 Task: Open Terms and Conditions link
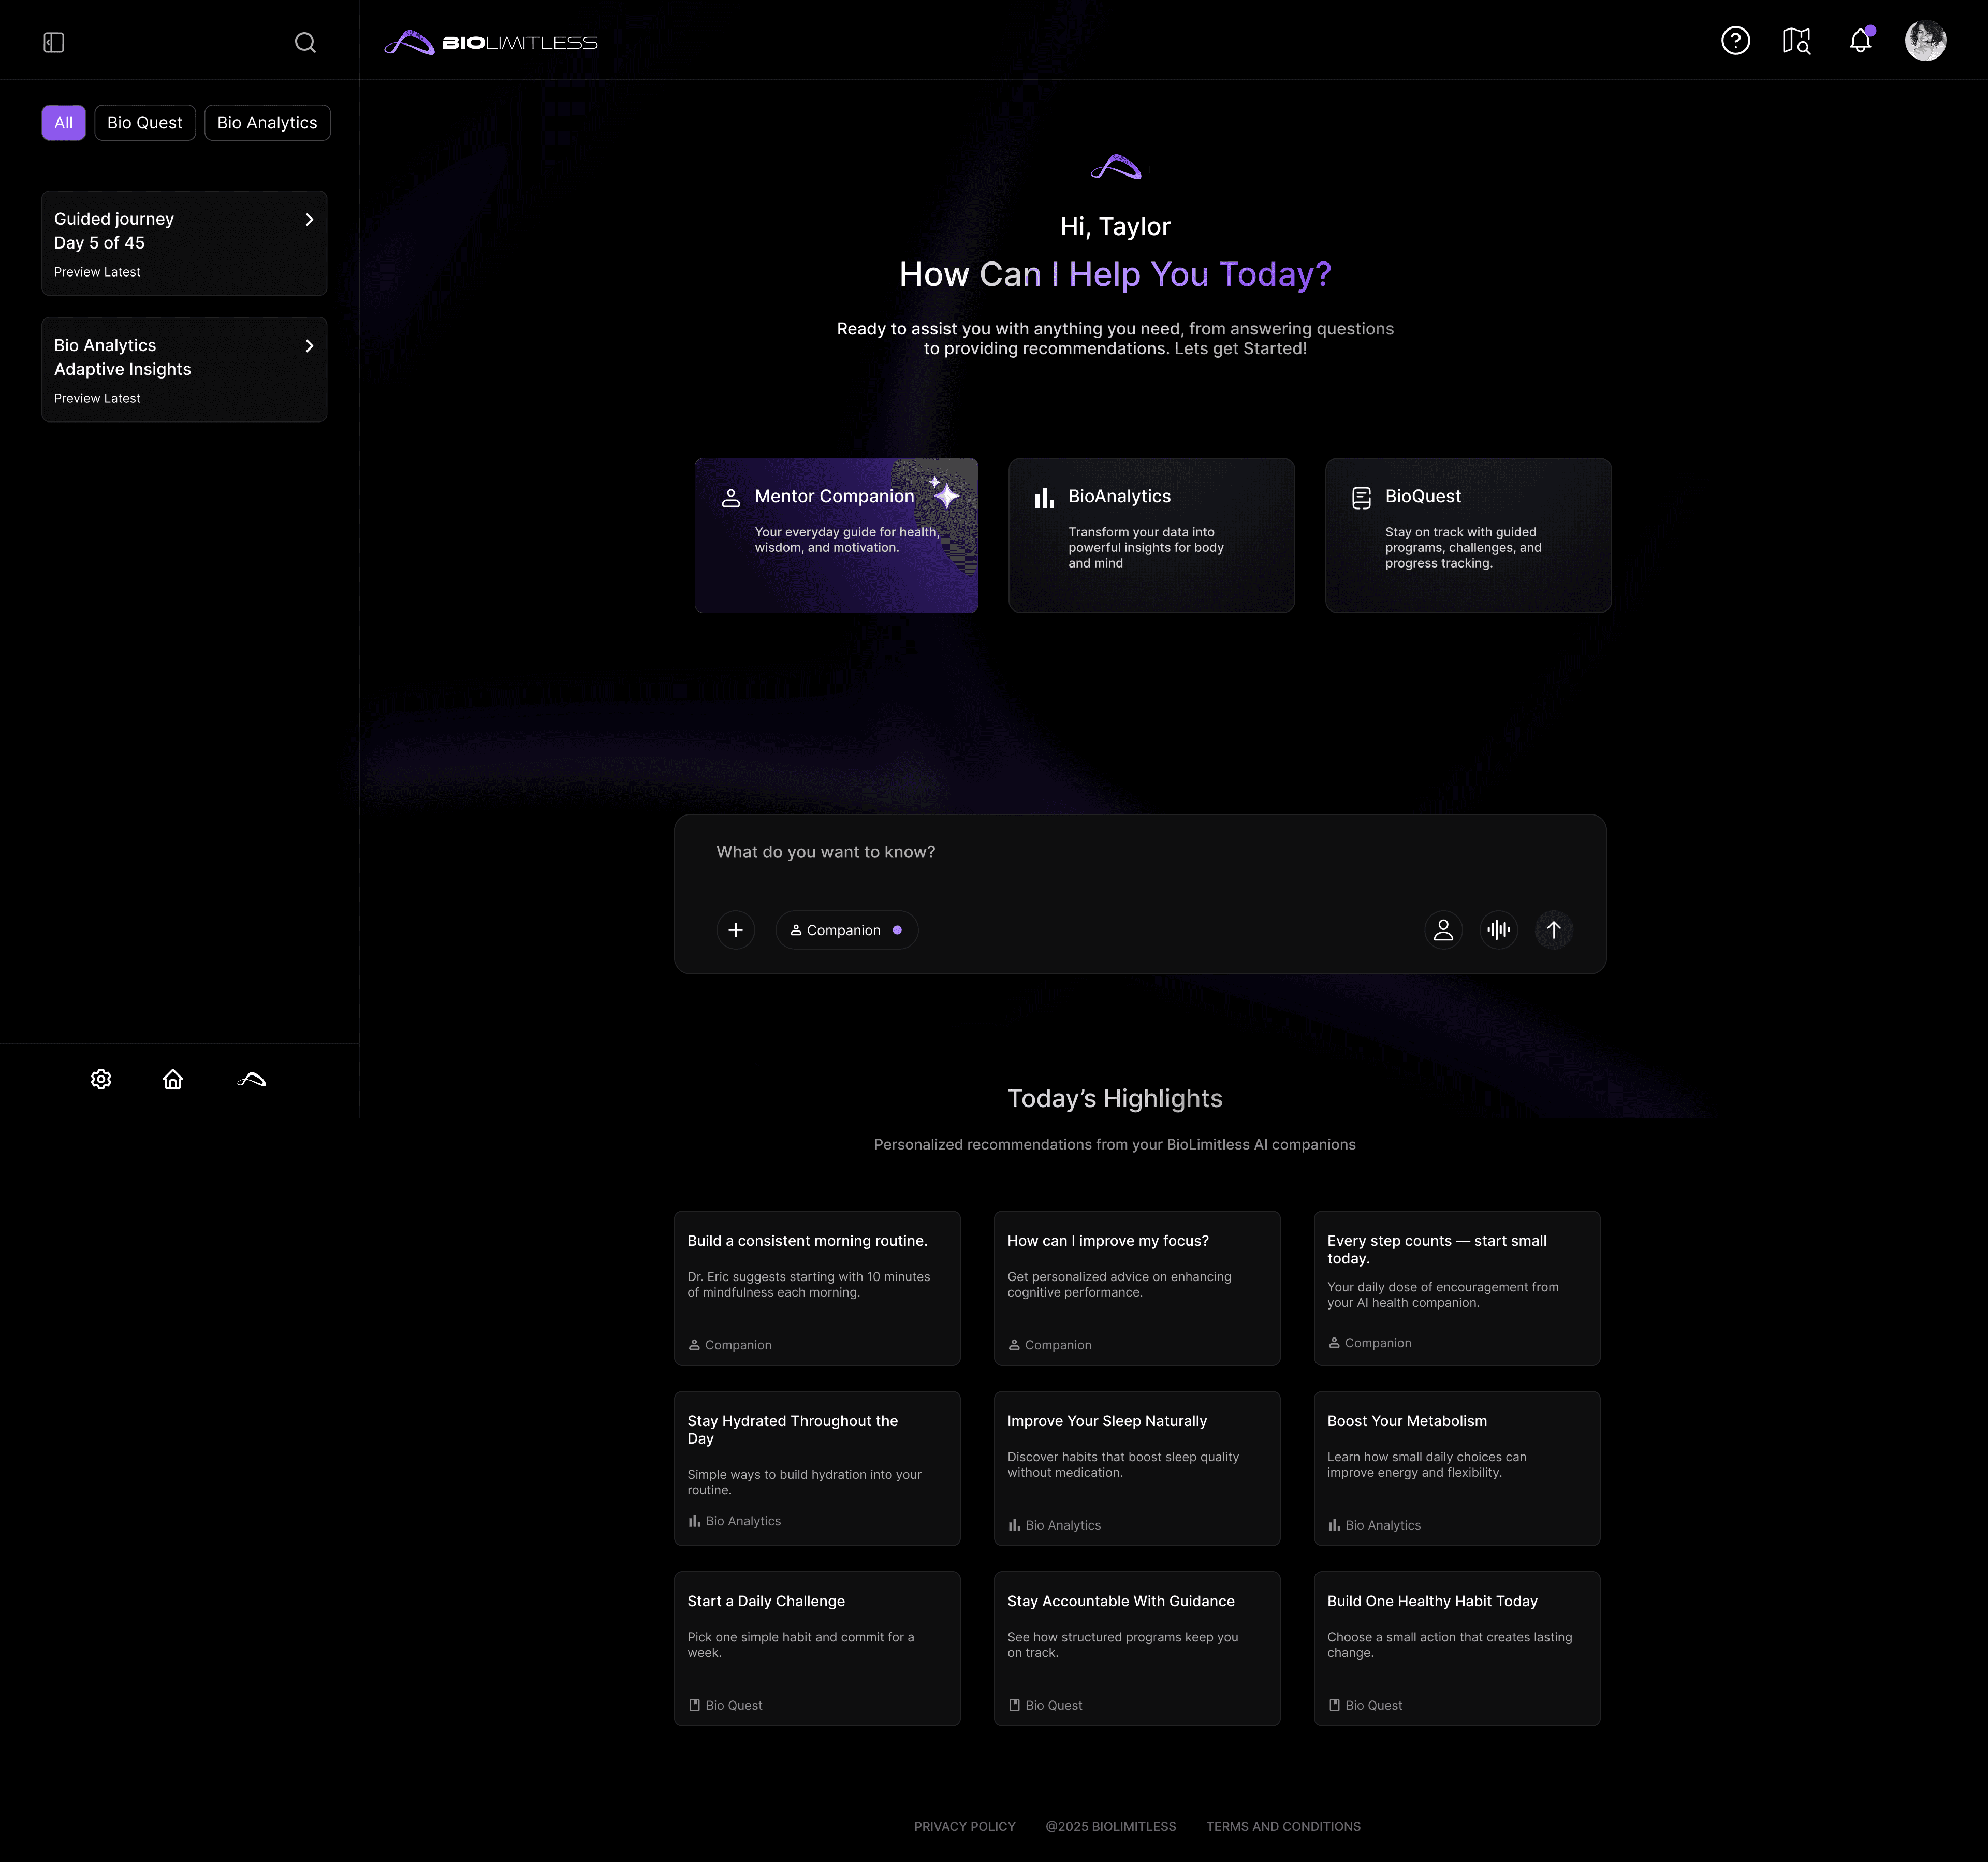coord(1283,1826)
